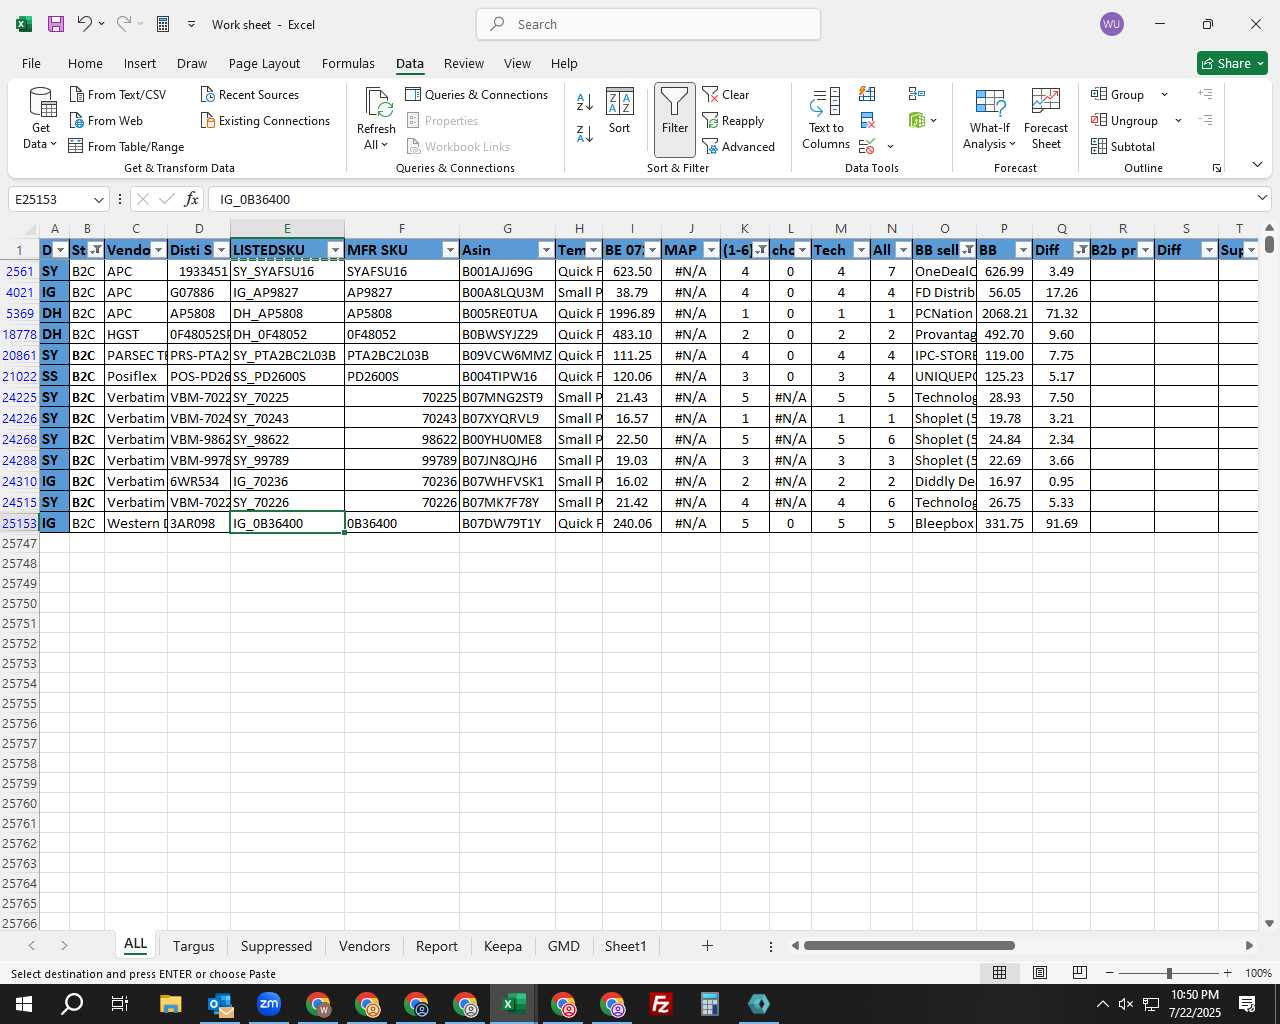This screenshot has height=1024, width=1280.
Task: Click the Subtotal icon
Action: pyautogui.click(x=1123, y=146)
